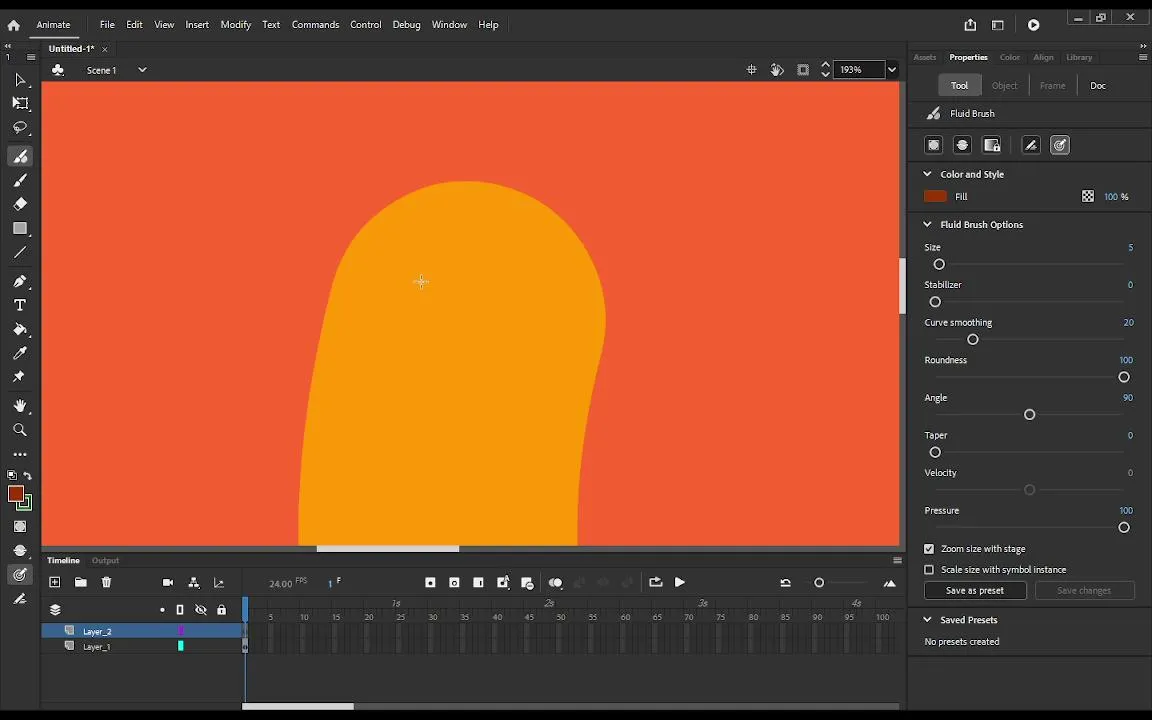Select the Lasso tool
Image resolution: width=1152 pixels, height=720 pixels.
pos(21,128)
